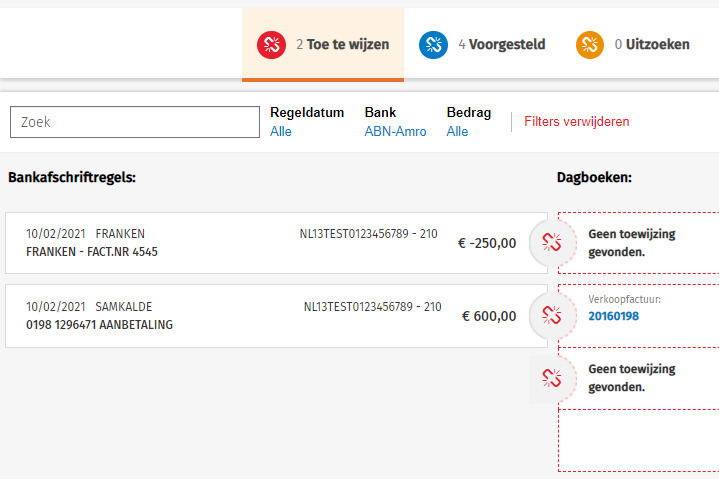Click the unlink icon beside the FRANKEN € -250,00 row
This screenshot has height=479, width=719.
(549, 242)
